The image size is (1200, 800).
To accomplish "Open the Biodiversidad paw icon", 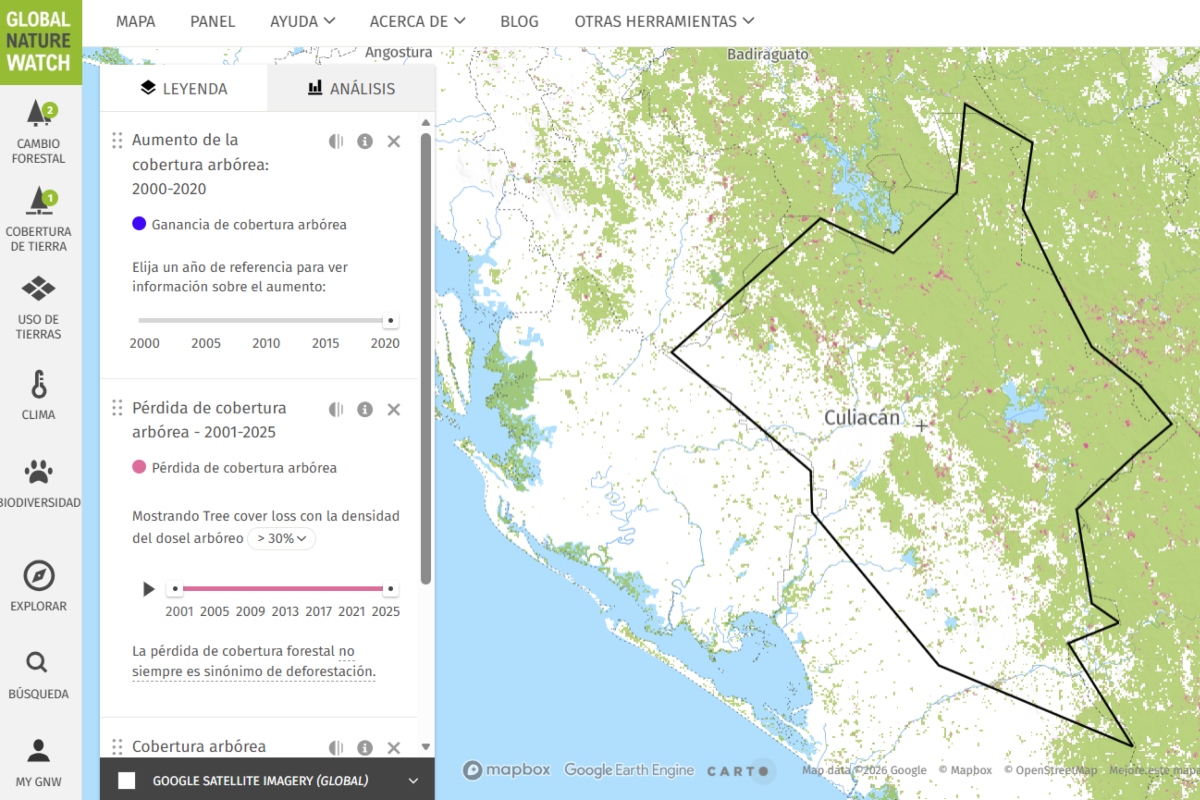I will click(x=39, y=483).
